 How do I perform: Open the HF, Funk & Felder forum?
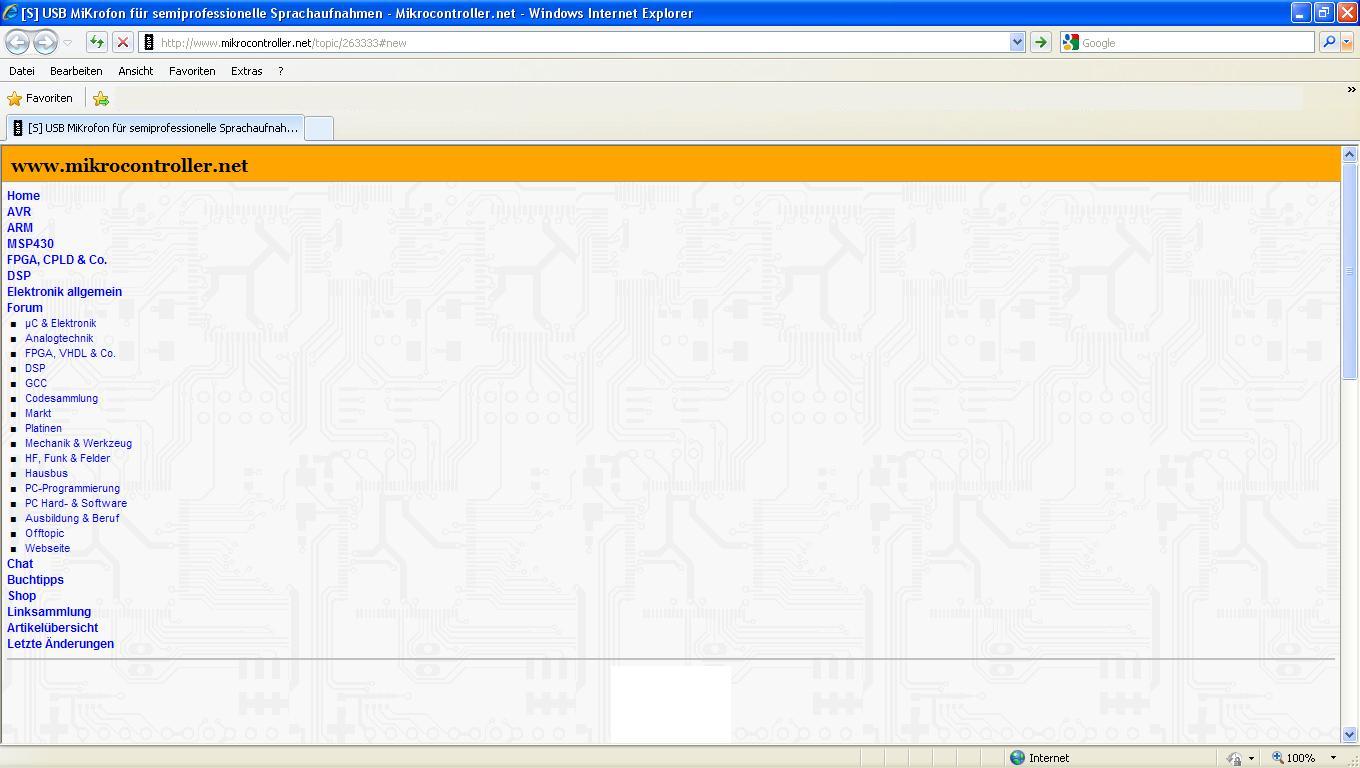pyautogui.click(x=68, y=458)
